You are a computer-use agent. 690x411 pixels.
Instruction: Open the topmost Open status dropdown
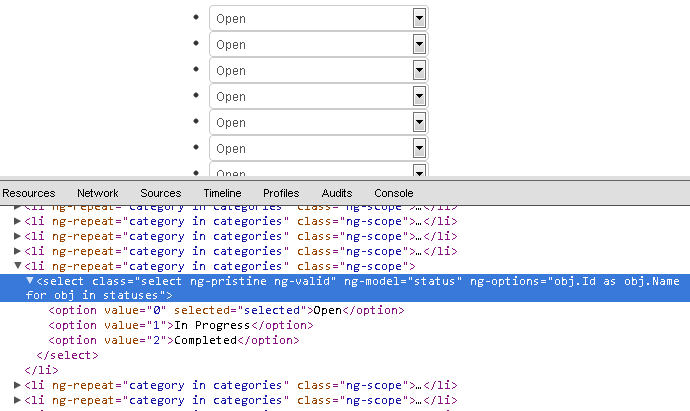[319, 18]
